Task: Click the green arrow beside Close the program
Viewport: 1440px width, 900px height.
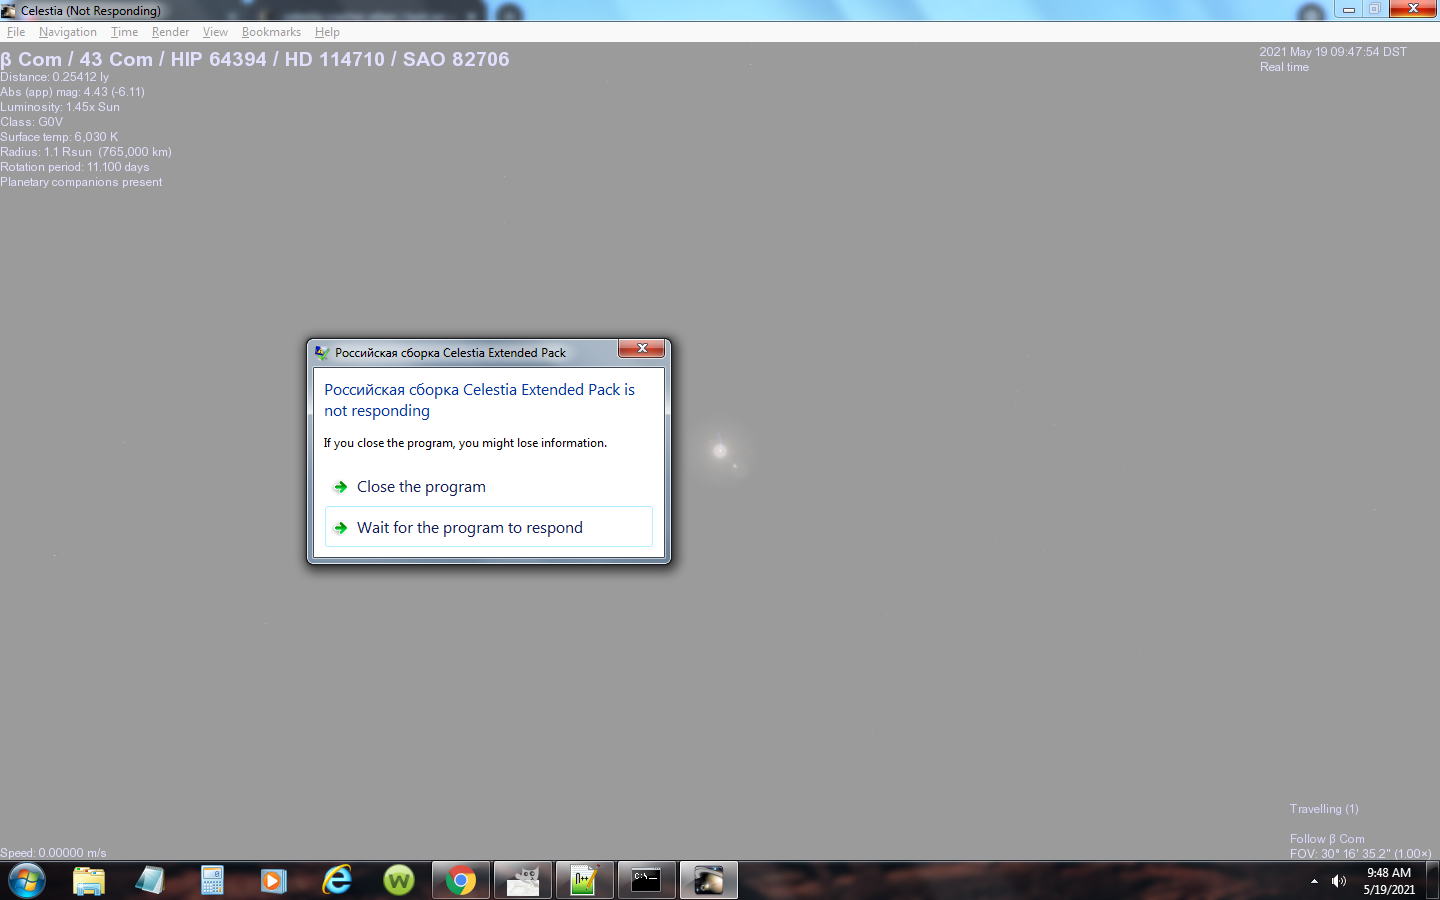Action: 341,487
